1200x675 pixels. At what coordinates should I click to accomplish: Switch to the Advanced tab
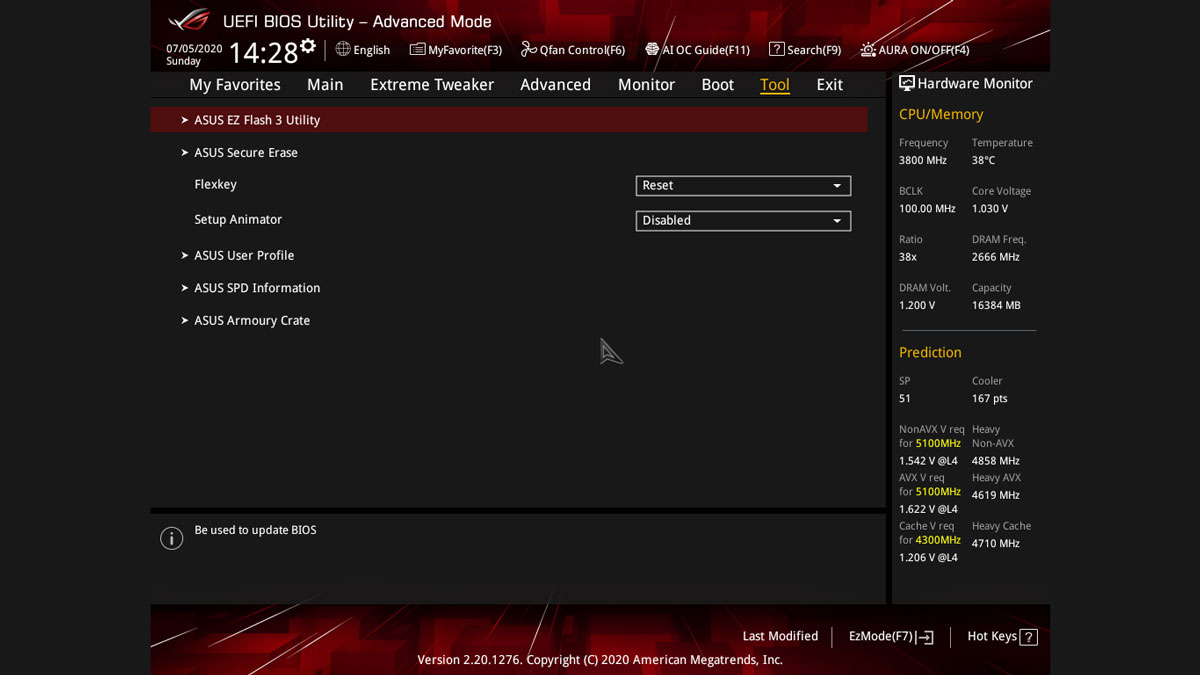pyautogui.click(x=555, y=85)
